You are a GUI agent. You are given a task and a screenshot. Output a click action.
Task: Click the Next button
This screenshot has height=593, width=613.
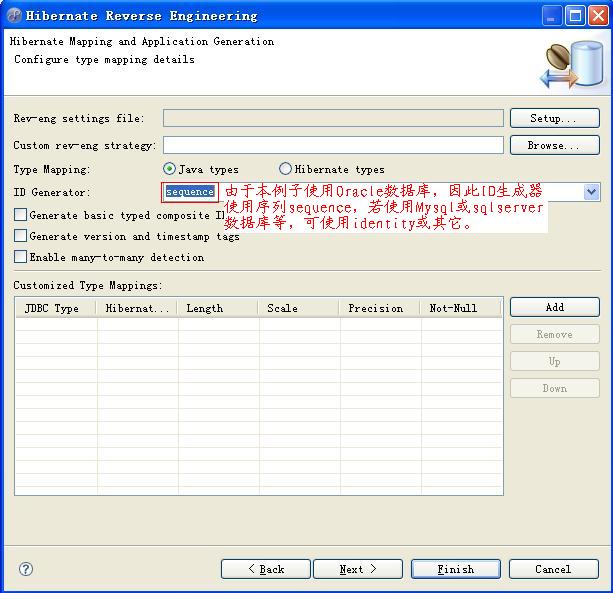point(358,569)
